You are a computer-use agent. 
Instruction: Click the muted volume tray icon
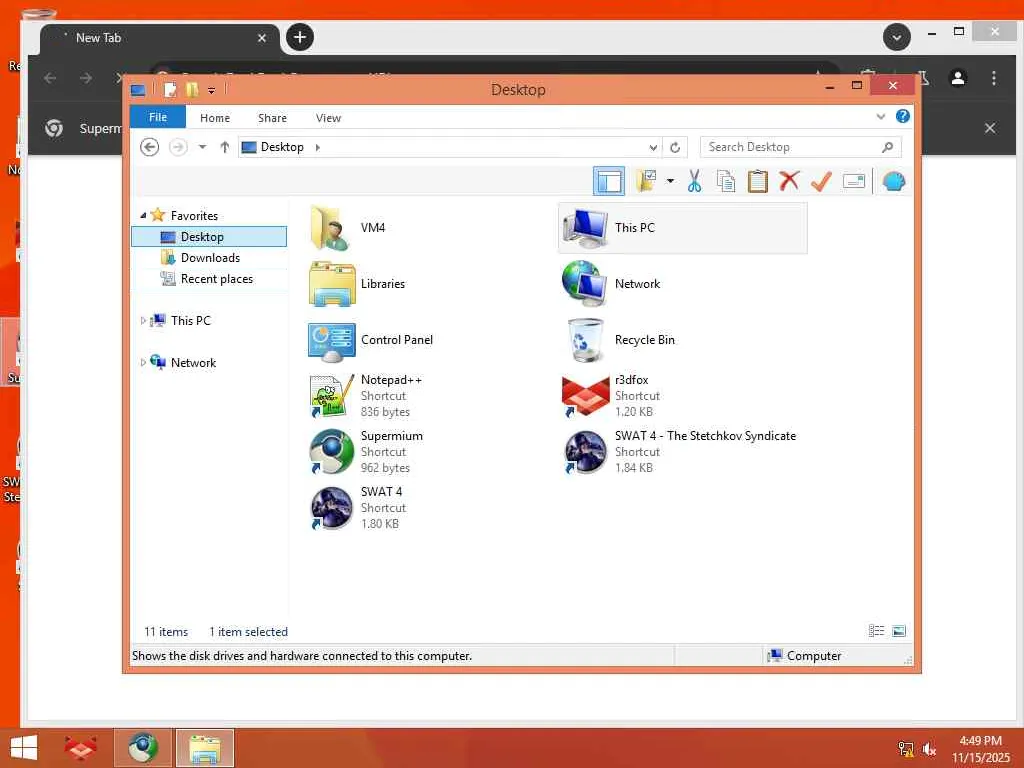pyautogui.click(x=929, y=749)
